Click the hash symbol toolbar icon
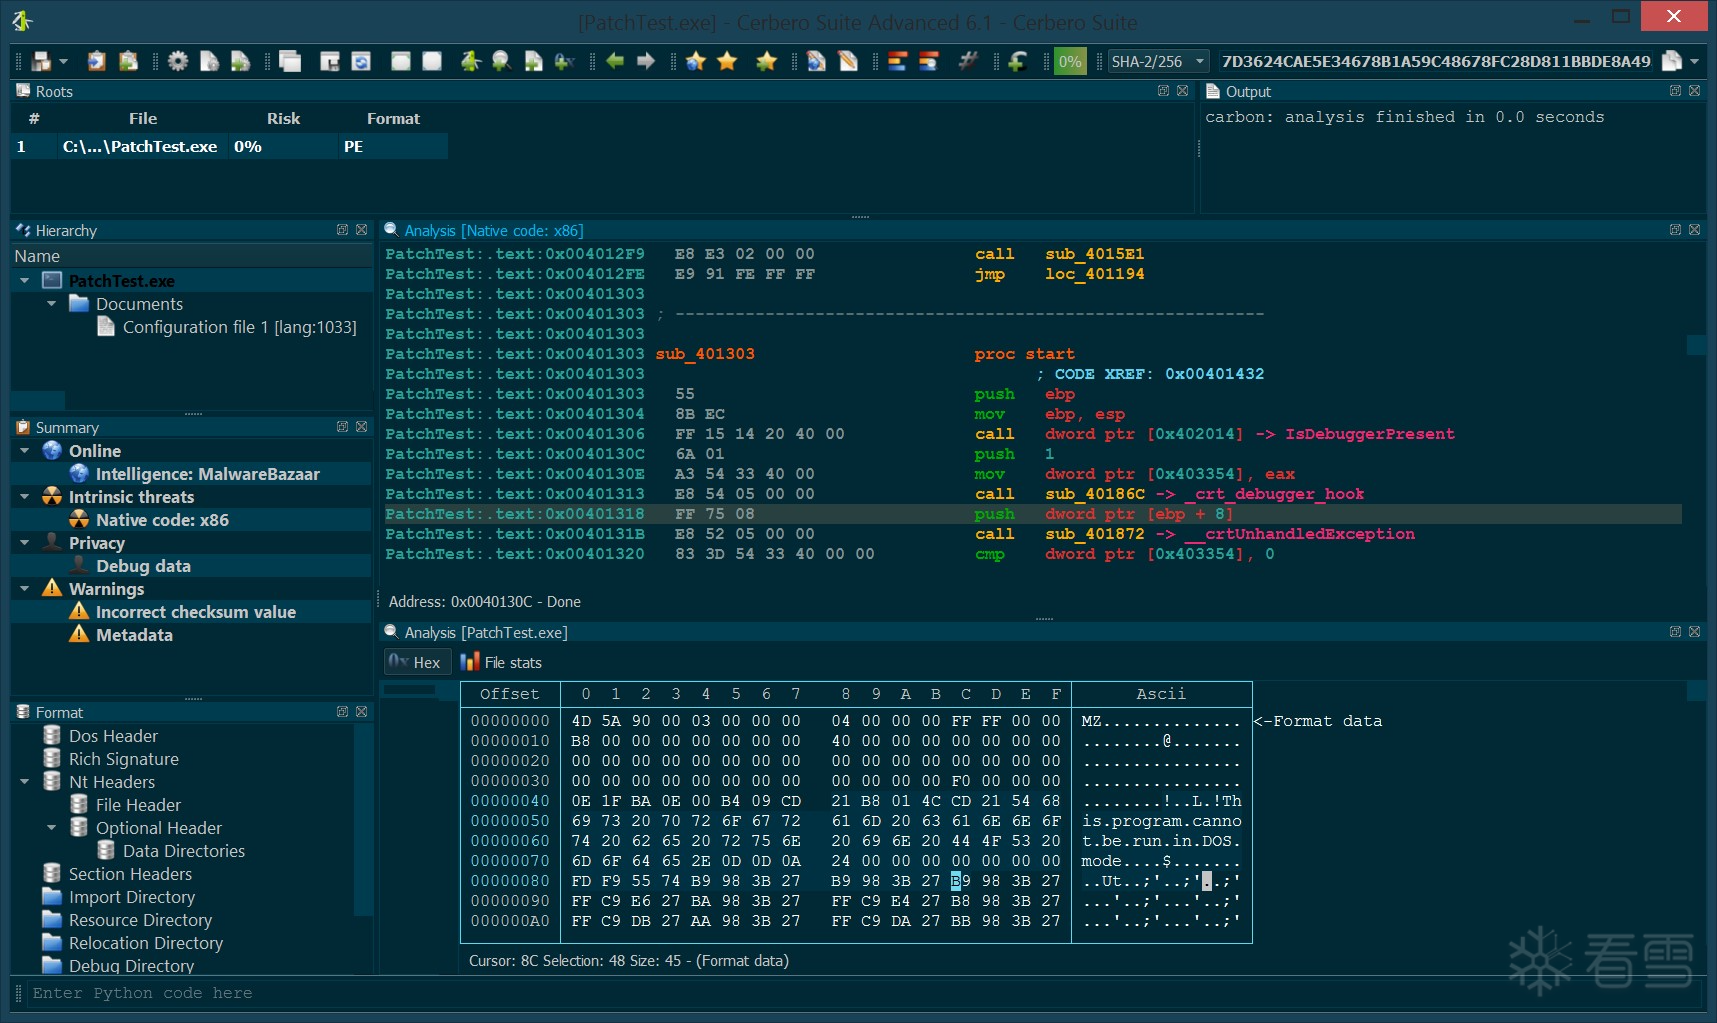The width and height of the screenshot is (1717, 1023). (967, 61)
